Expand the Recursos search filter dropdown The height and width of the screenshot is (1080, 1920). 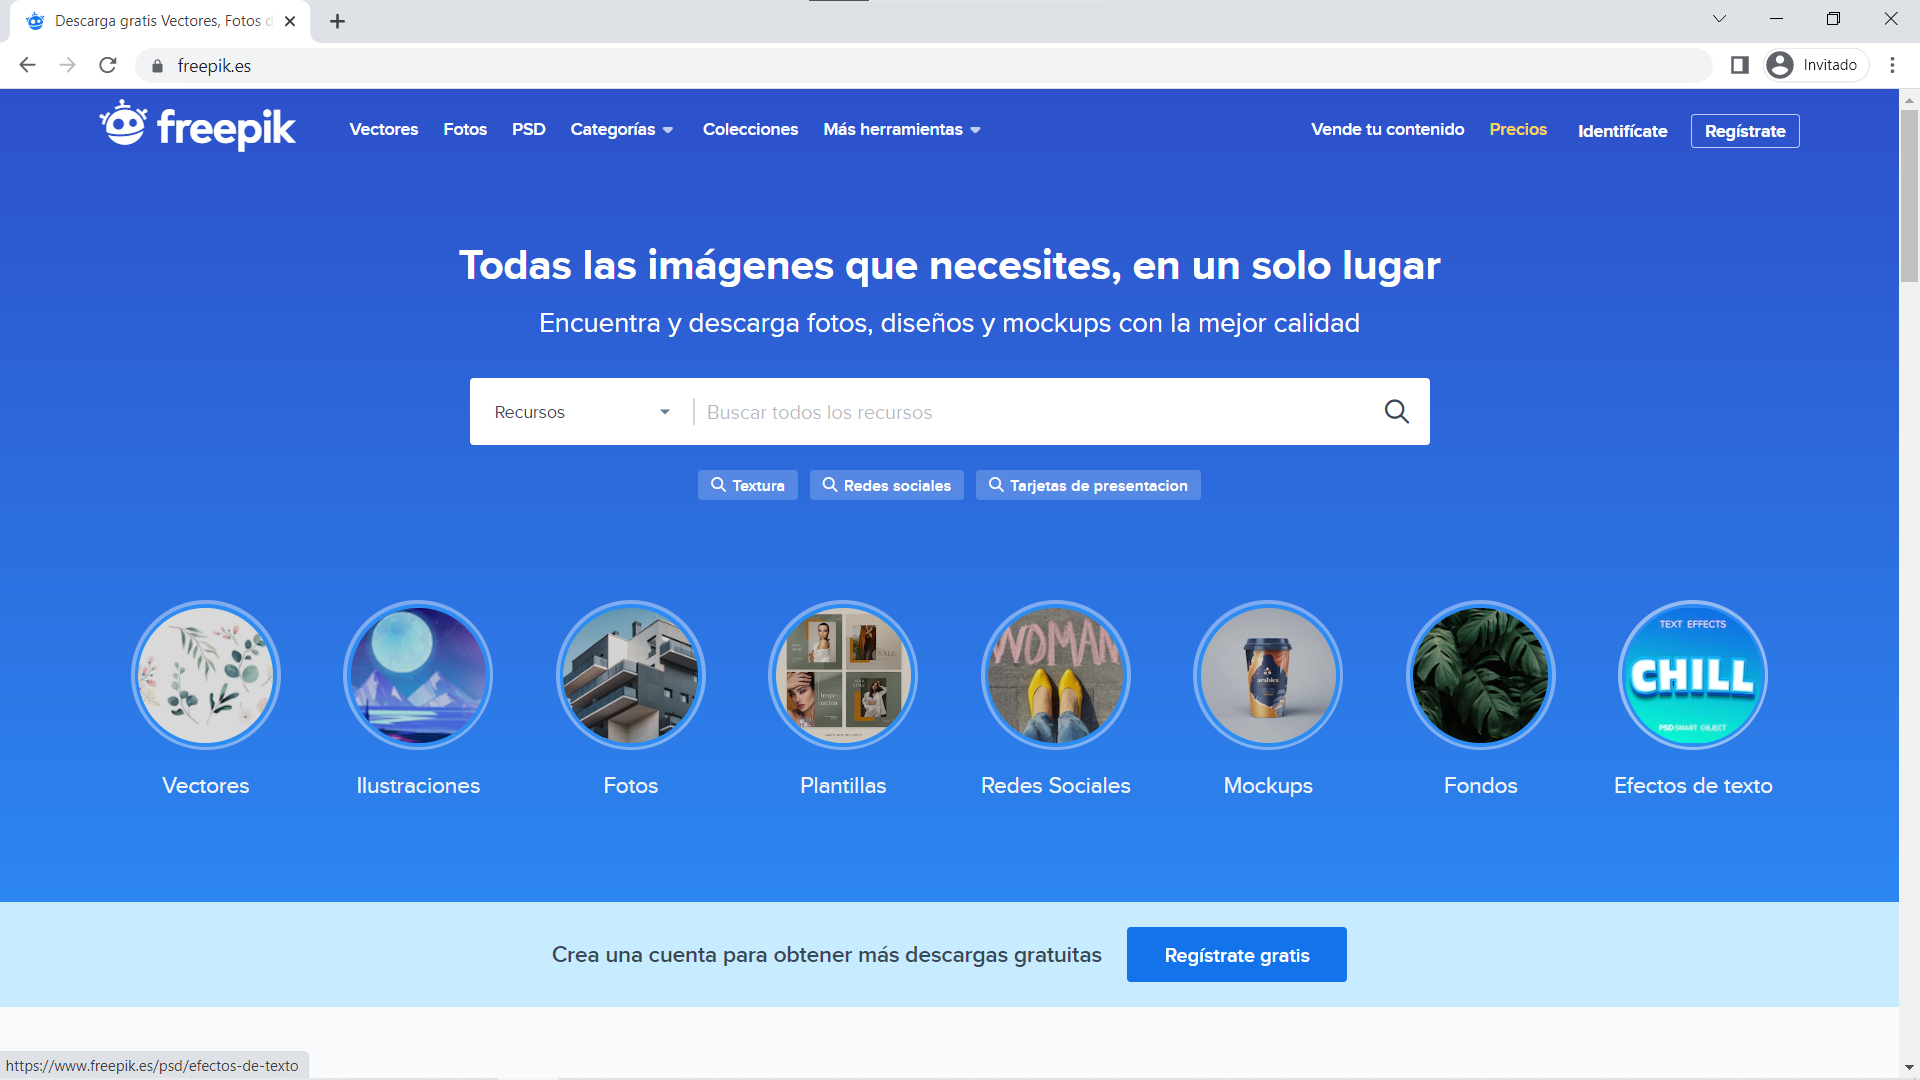click(x=581, y=412)
